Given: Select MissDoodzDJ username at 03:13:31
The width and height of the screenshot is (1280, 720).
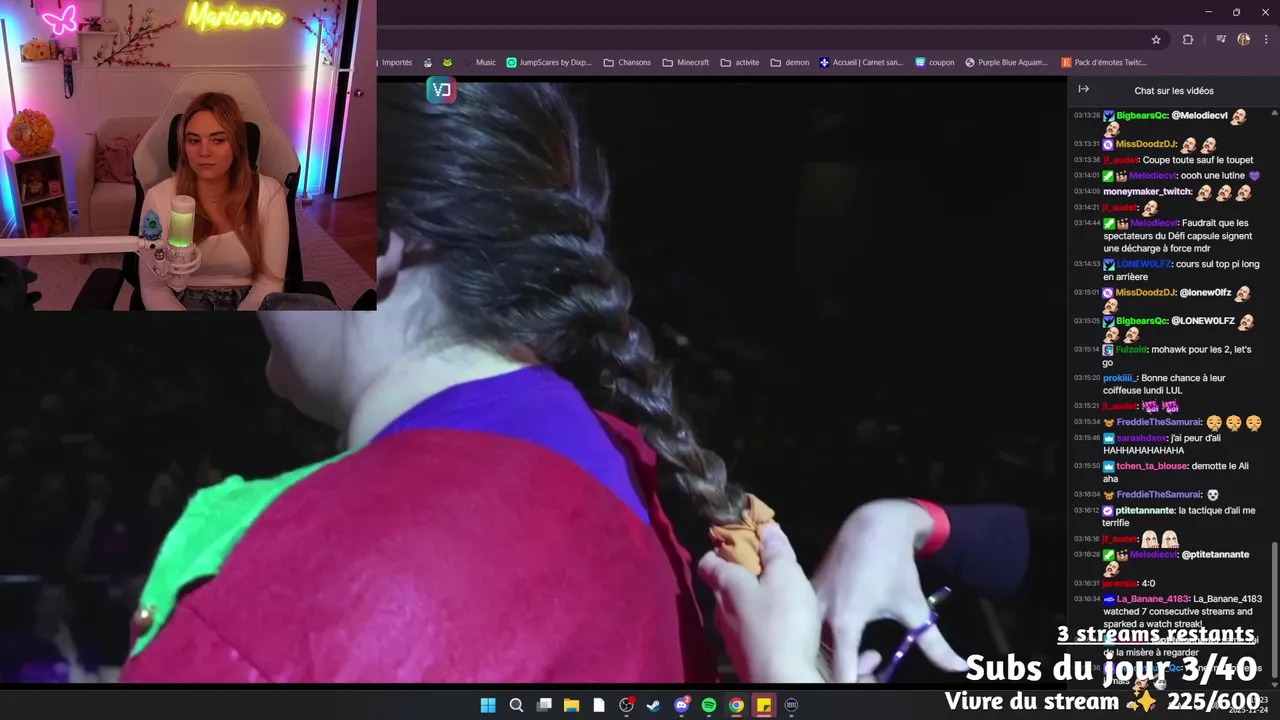Looking at the screenshot, I should point(1146,144).
